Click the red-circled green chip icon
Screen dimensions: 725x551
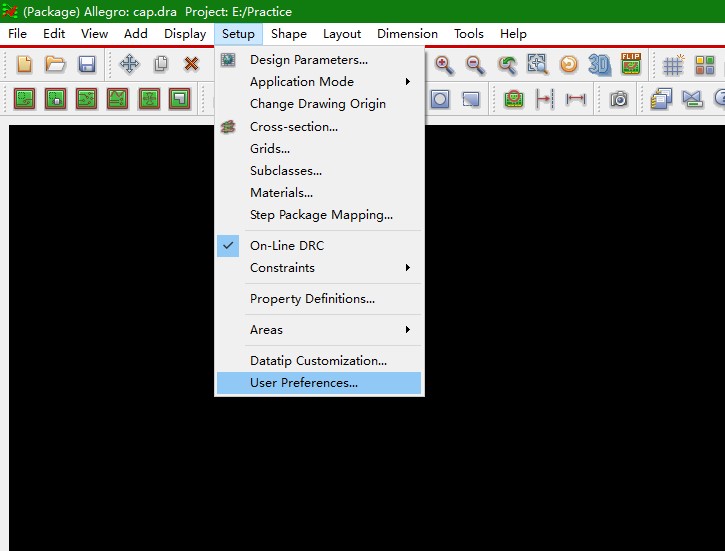514,98
